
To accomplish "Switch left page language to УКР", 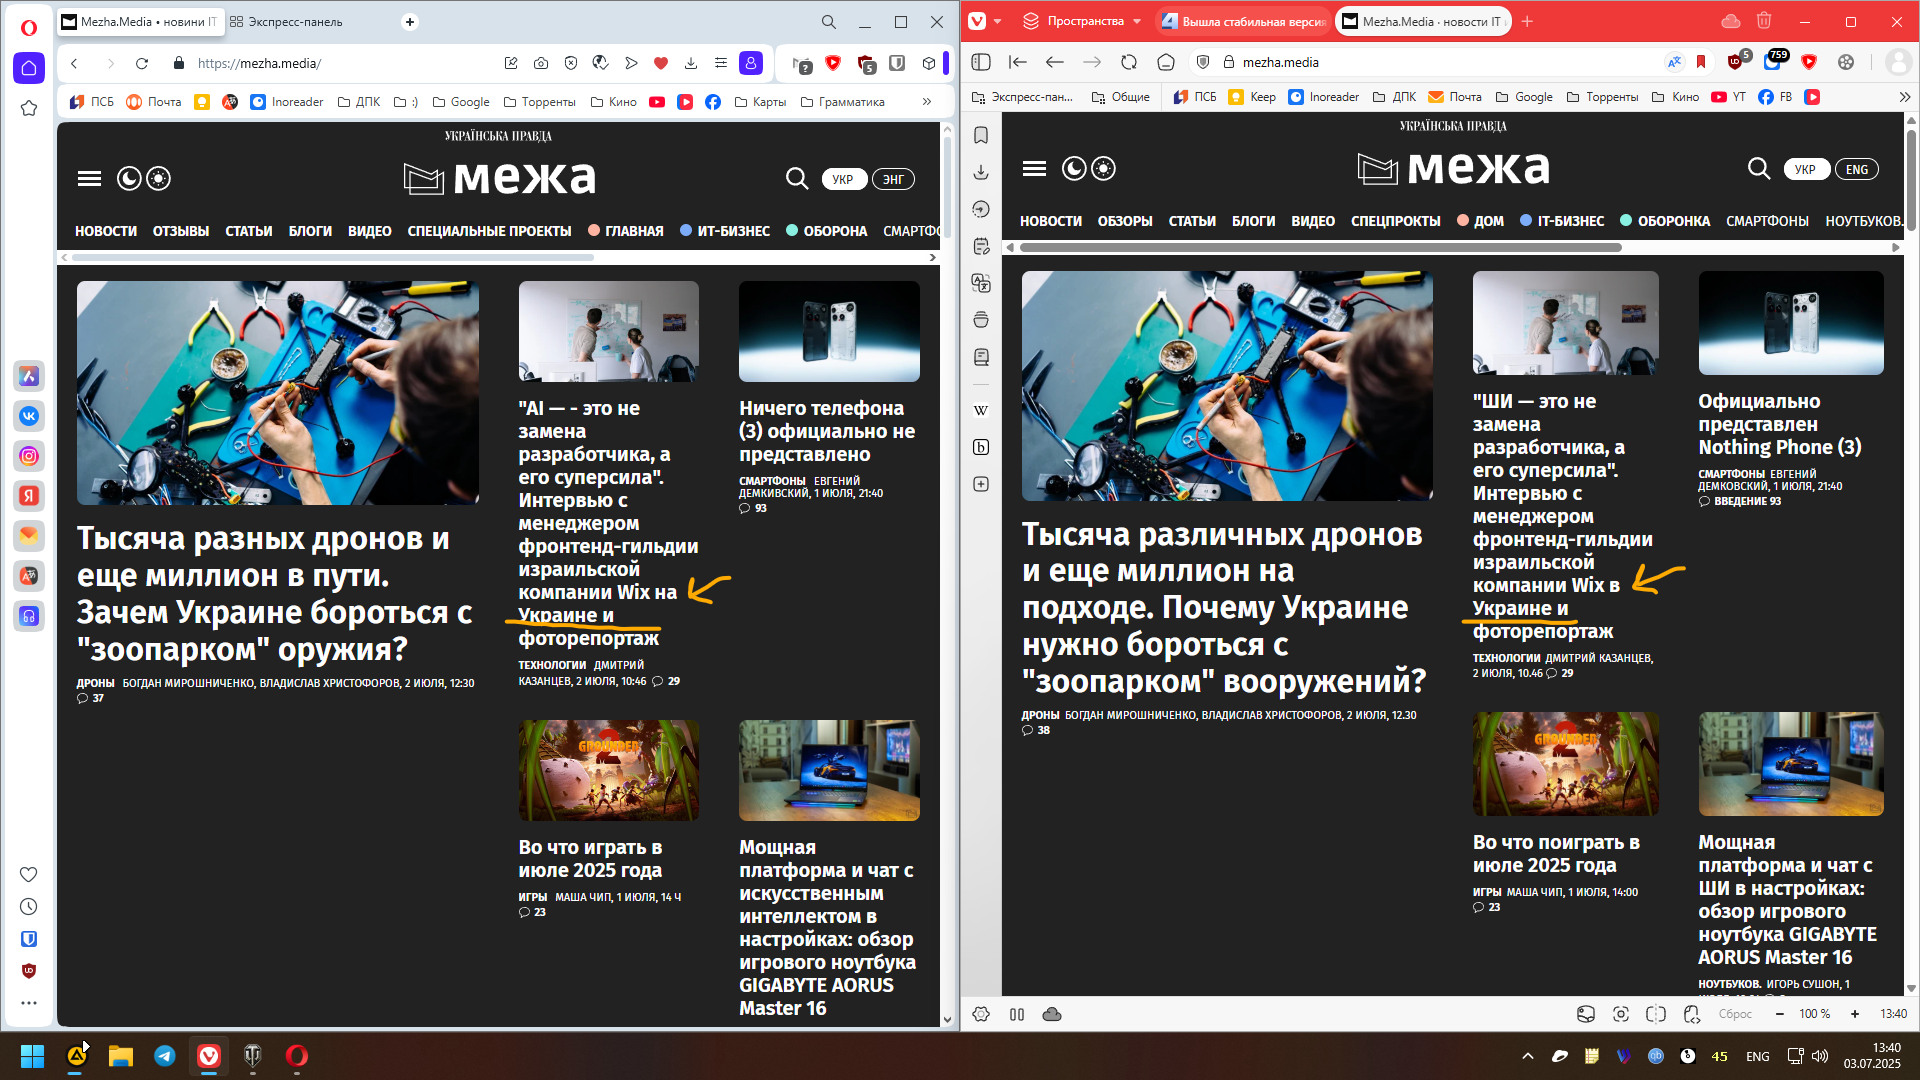I will 843,179.
